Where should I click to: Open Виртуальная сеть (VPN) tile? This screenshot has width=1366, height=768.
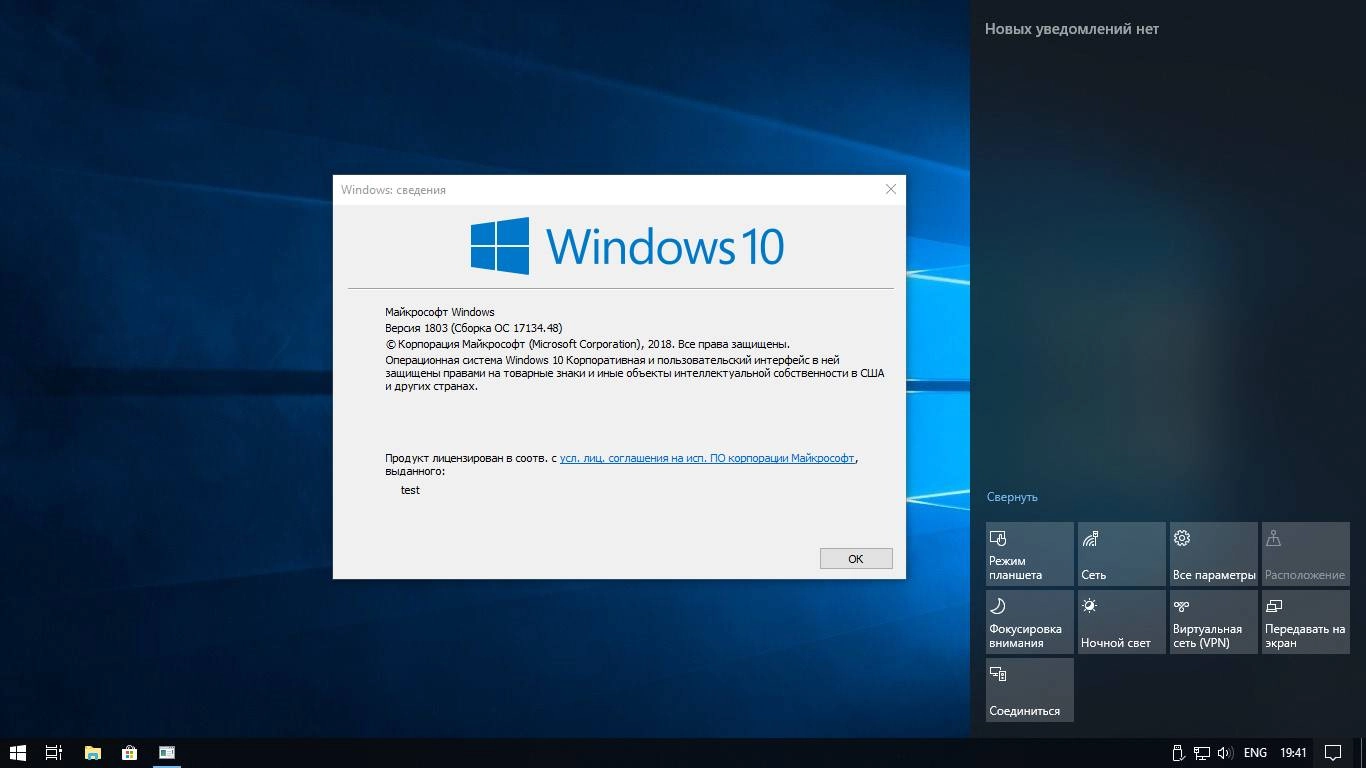(x=1214, y=622)
